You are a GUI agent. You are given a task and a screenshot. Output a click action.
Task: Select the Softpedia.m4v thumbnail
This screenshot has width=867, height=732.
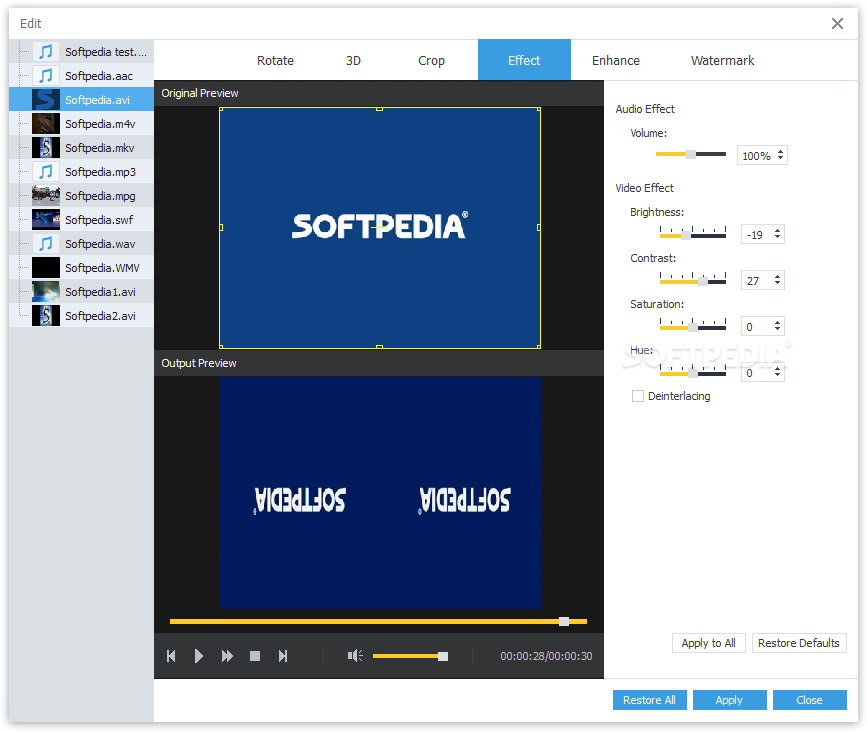click(x=46, y=124)
